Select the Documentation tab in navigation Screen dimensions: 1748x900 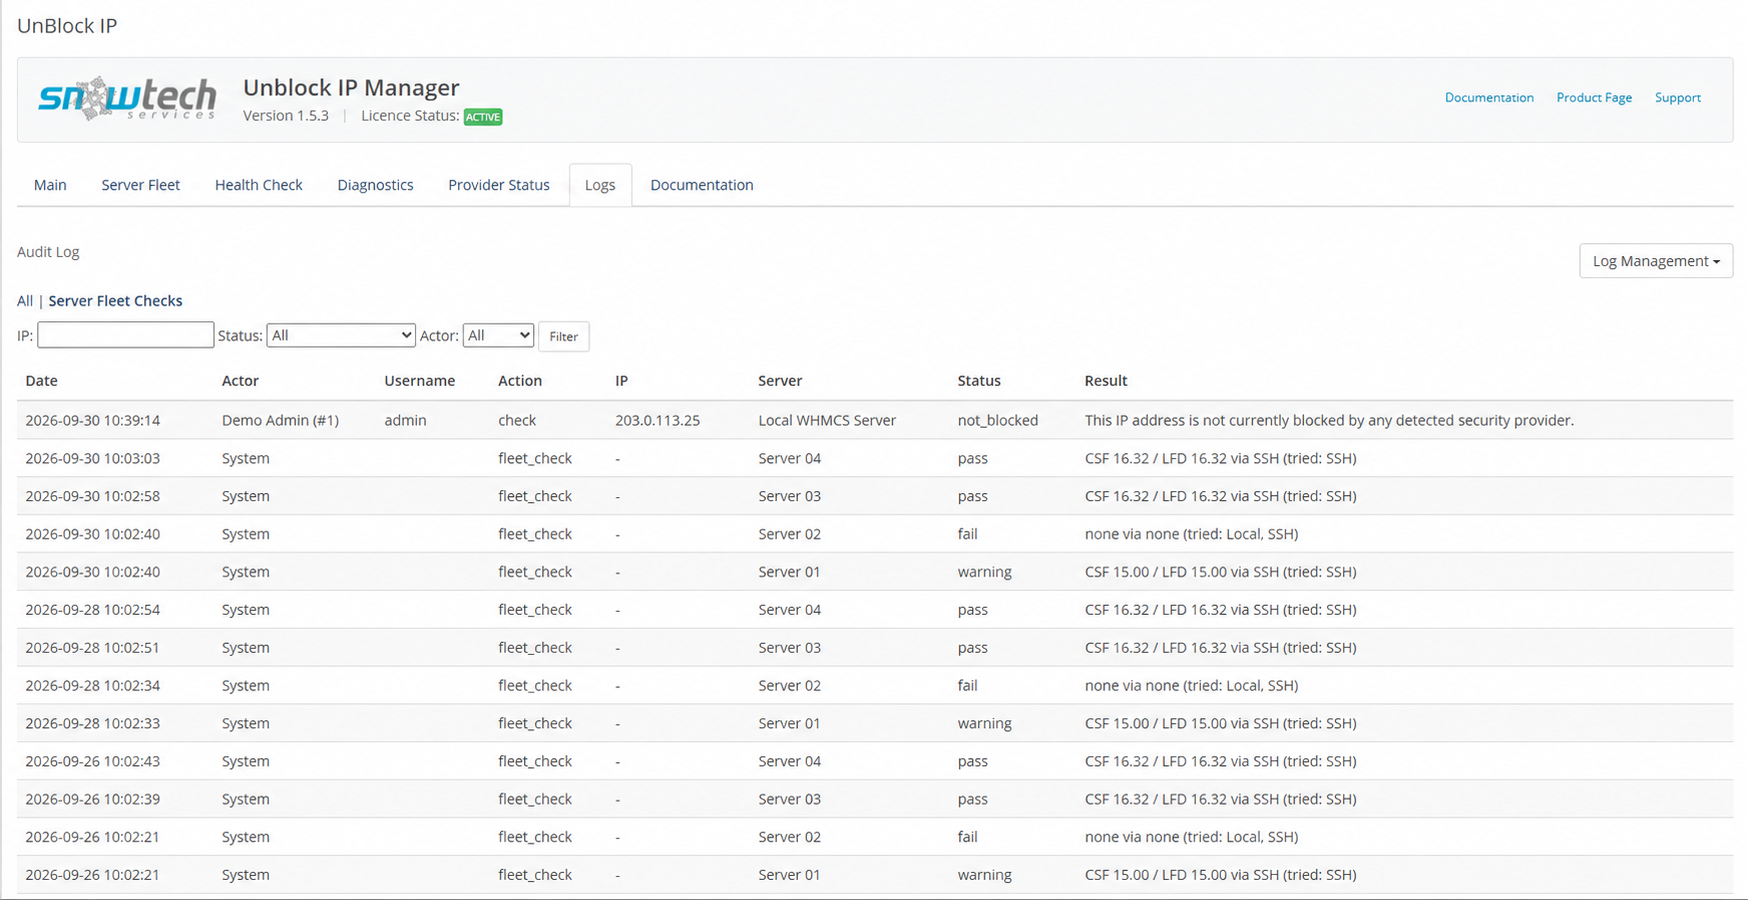point(702,185)
